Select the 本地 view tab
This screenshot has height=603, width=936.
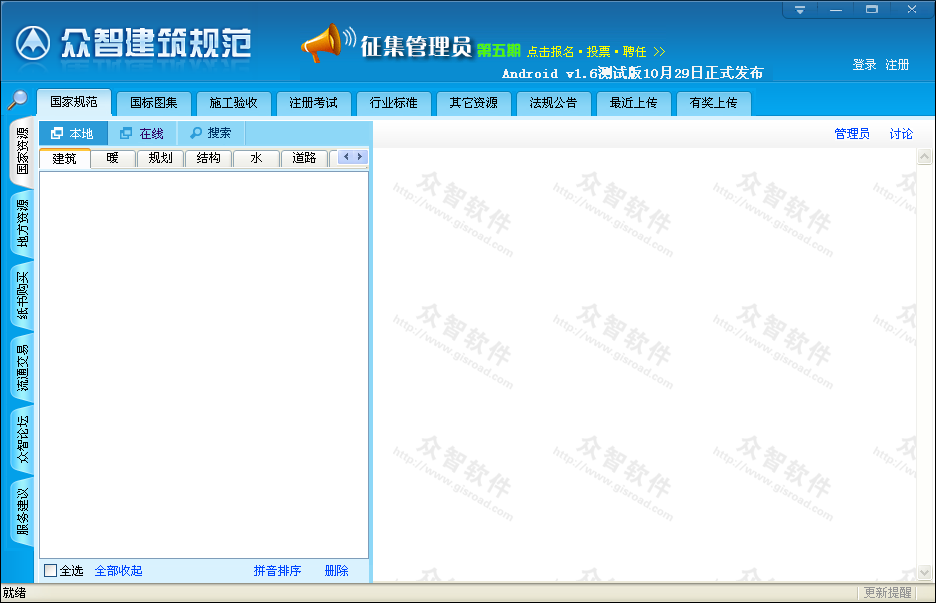[73, 133]
